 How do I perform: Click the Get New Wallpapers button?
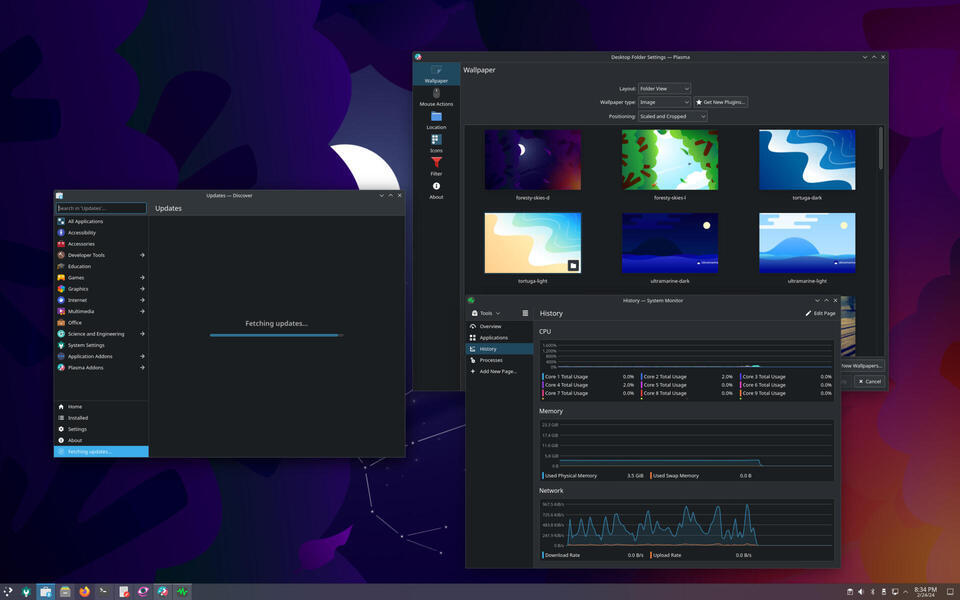coord(862,366)
